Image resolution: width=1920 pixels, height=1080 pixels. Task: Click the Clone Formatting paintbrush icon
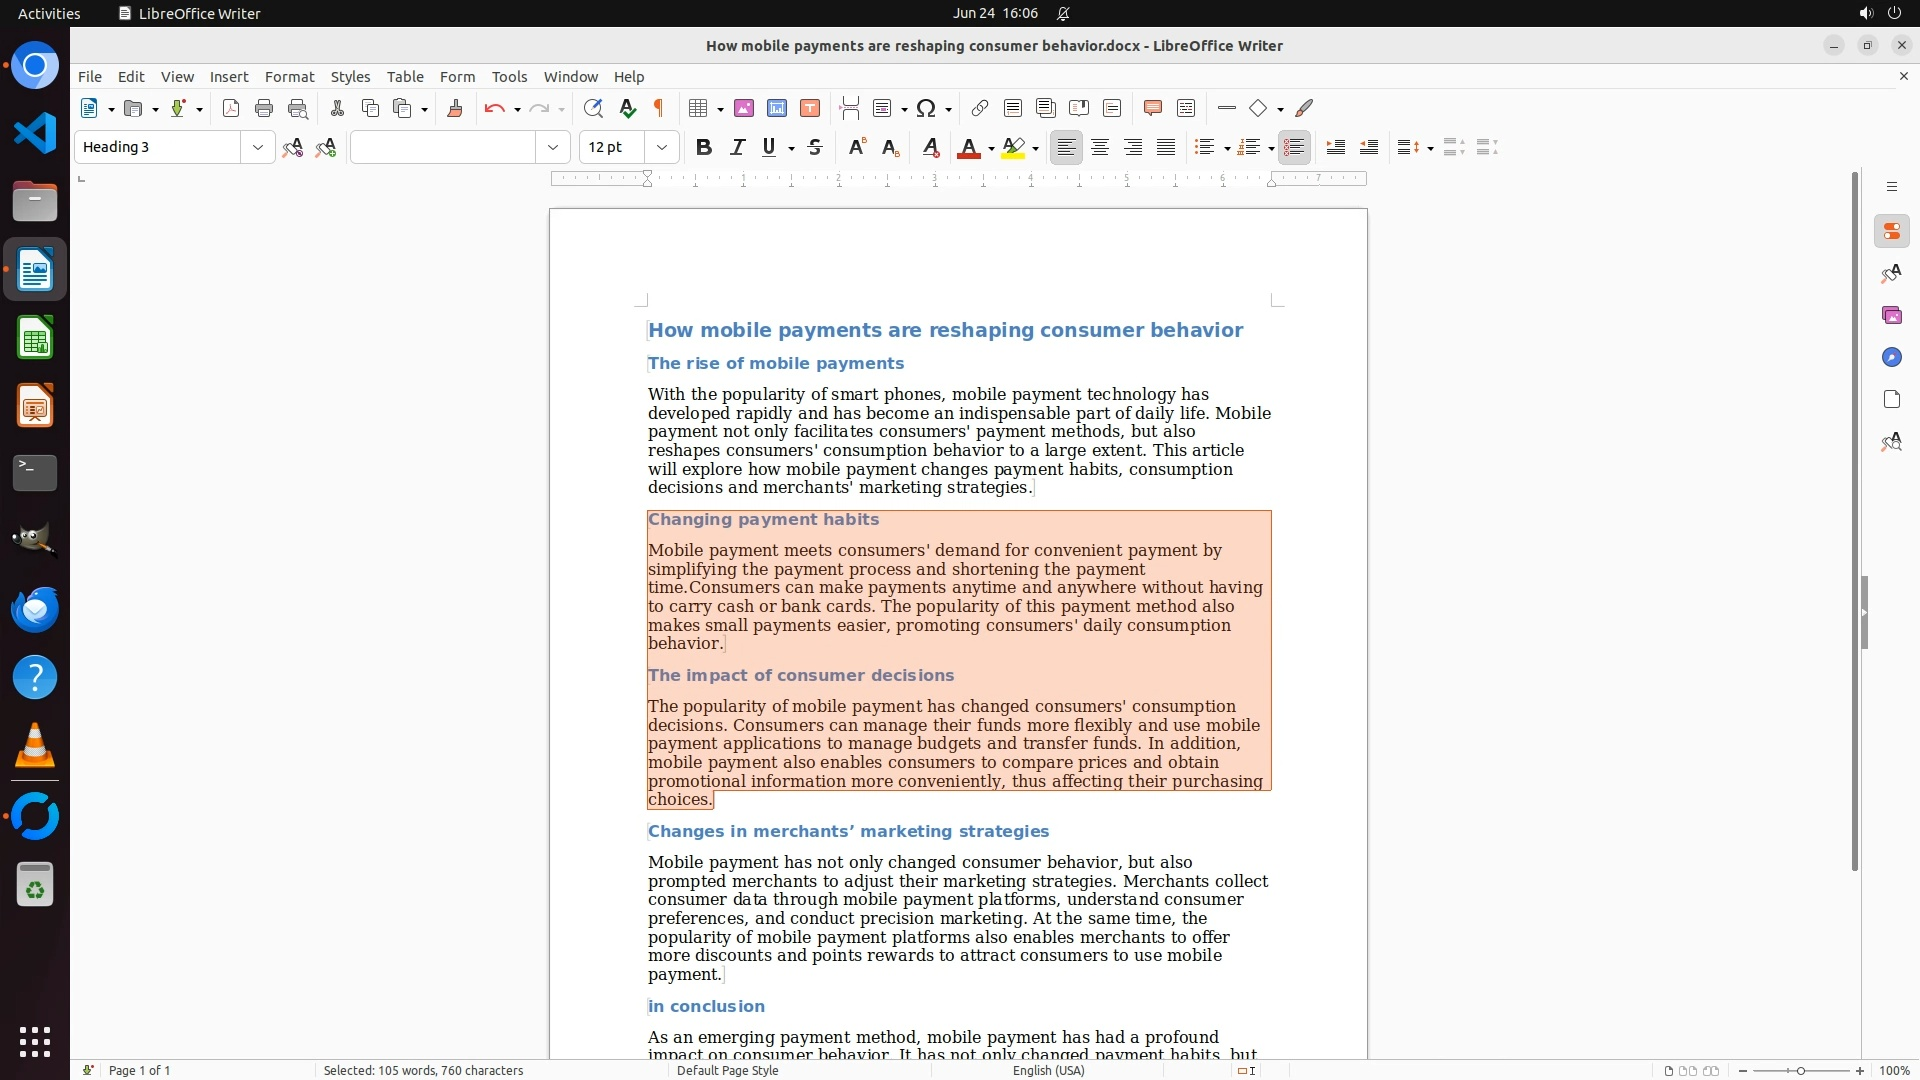pos(455,108)
